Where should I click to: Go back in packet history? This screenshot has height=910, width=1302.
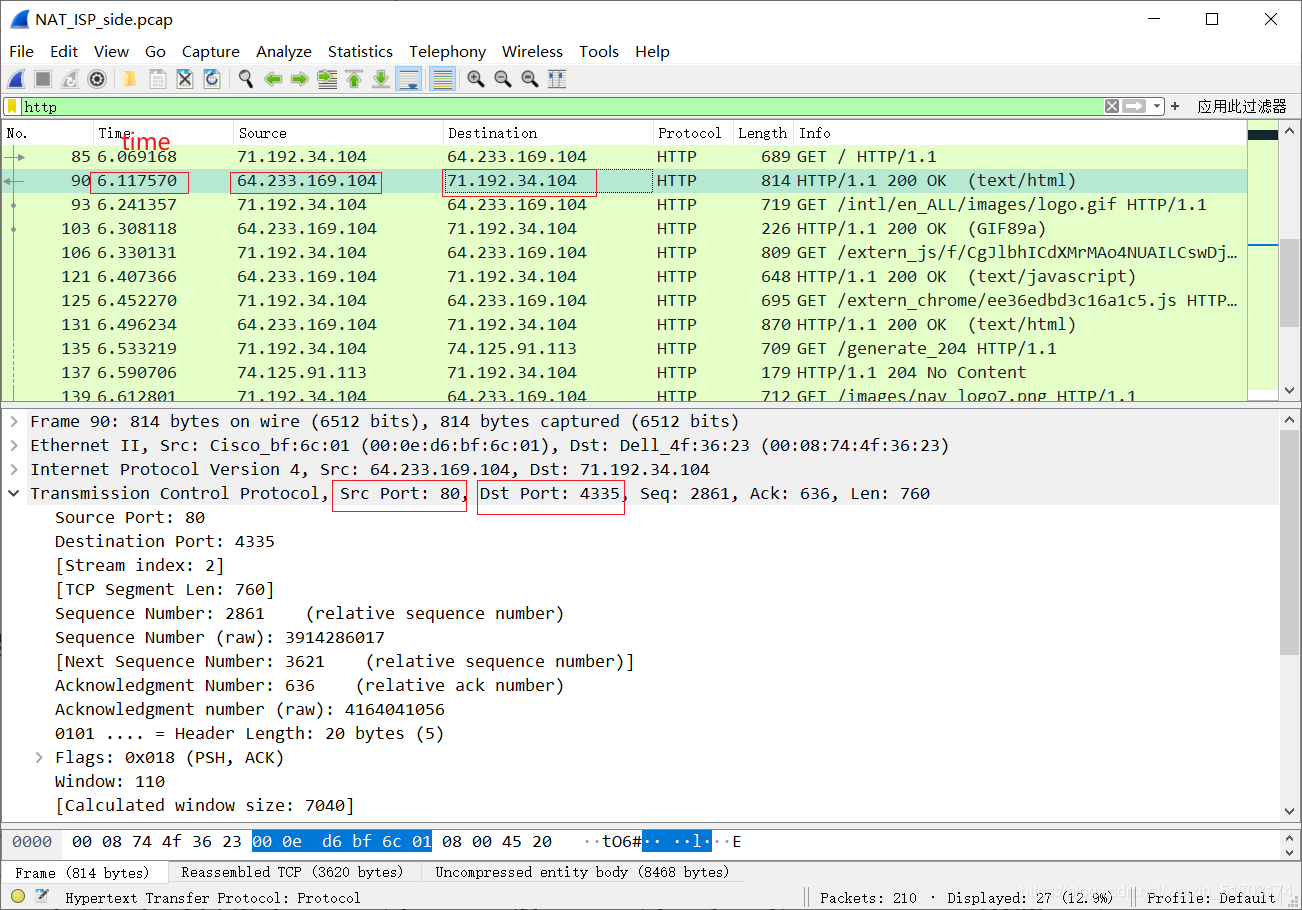tap(272, 79)
